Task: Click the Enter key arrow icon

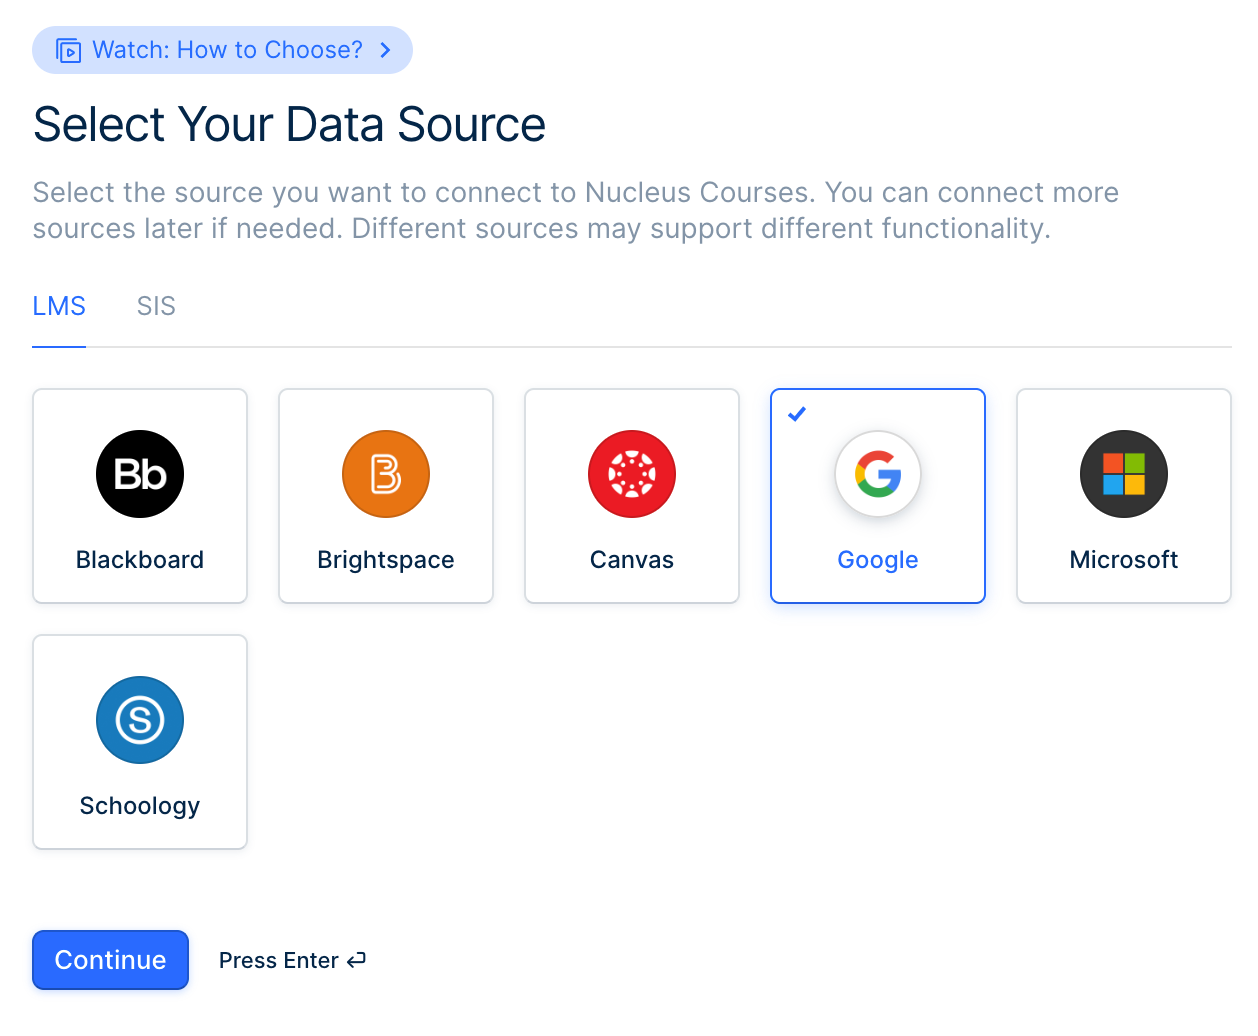Action: (x=357, y=960)
